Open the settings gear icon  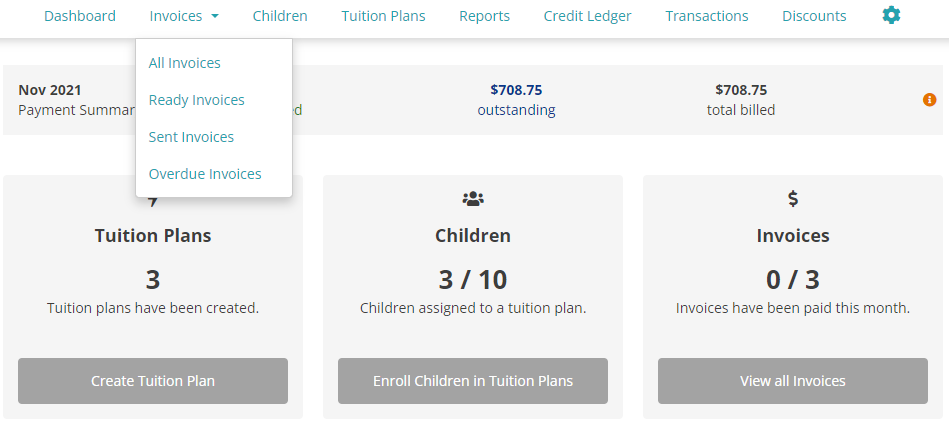pos(891,15)
